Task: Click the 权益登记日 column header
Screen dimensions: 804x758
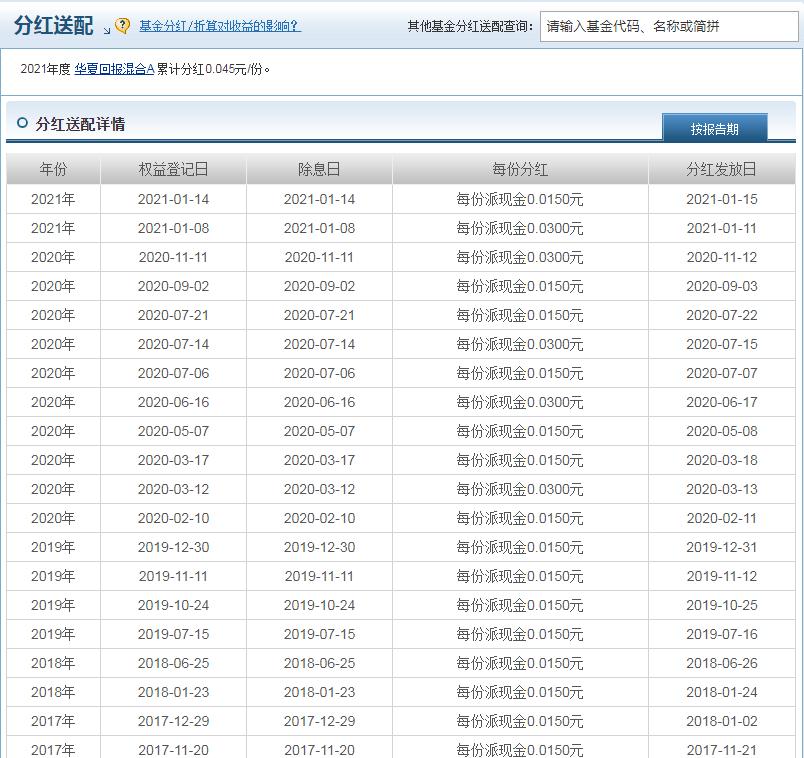Action: tap(173, 169)
